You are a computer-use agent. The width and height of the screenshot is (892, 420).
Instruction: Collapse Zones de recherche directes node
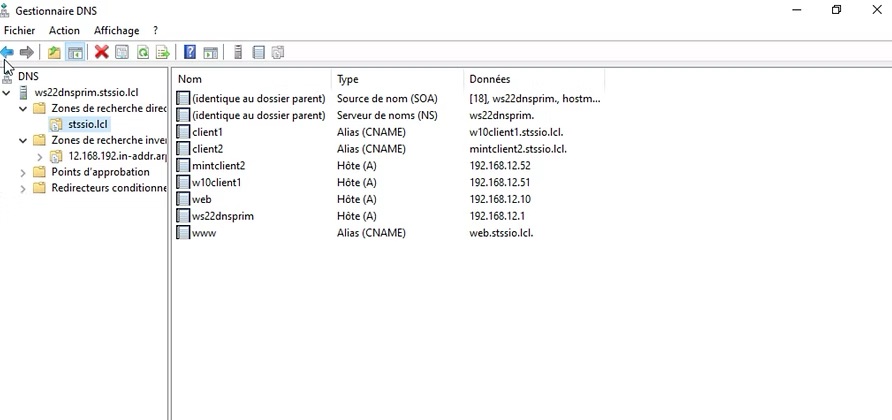tap(23, 108)
